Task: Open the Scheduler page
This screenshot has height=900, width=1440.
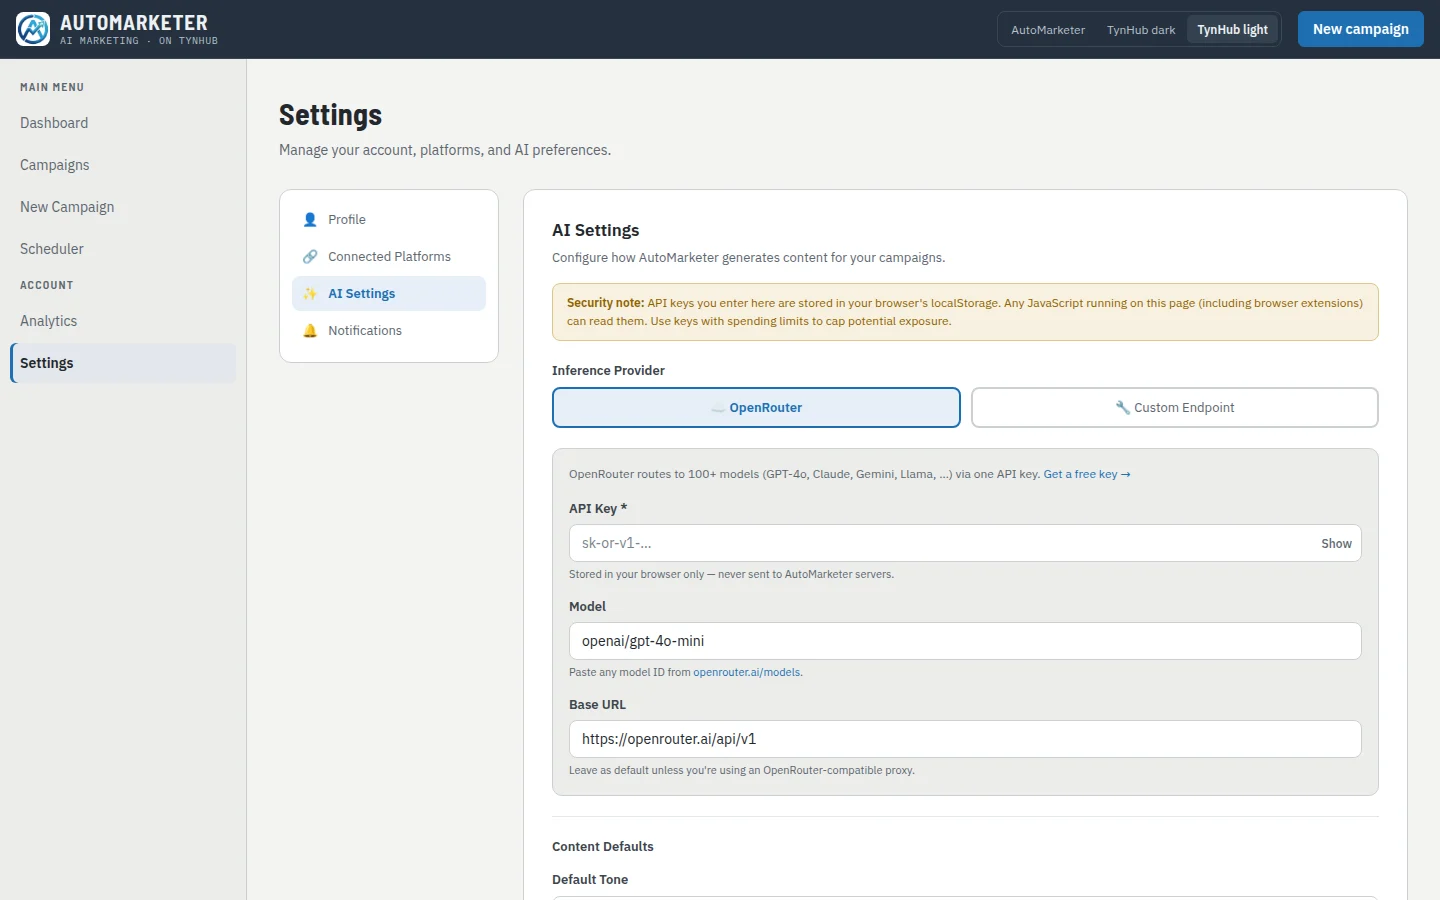Action: point(123,249)
